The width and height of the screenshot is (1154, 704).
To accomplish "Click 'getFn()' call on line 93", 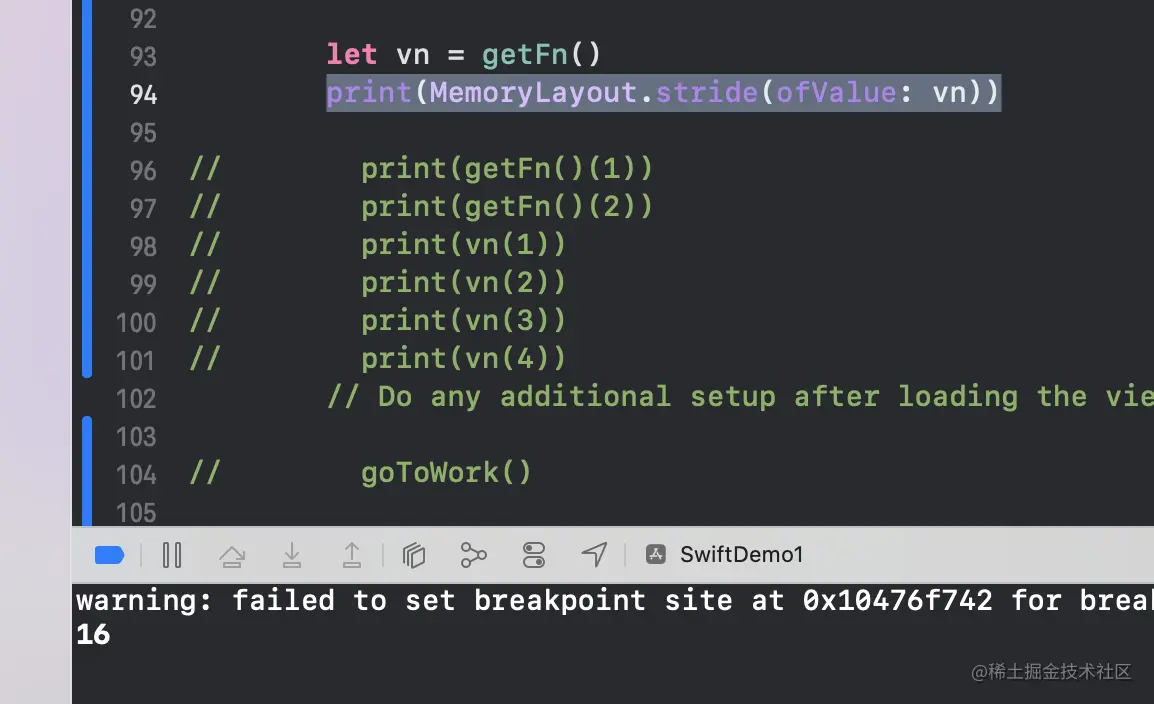I will tap(542, 54).
